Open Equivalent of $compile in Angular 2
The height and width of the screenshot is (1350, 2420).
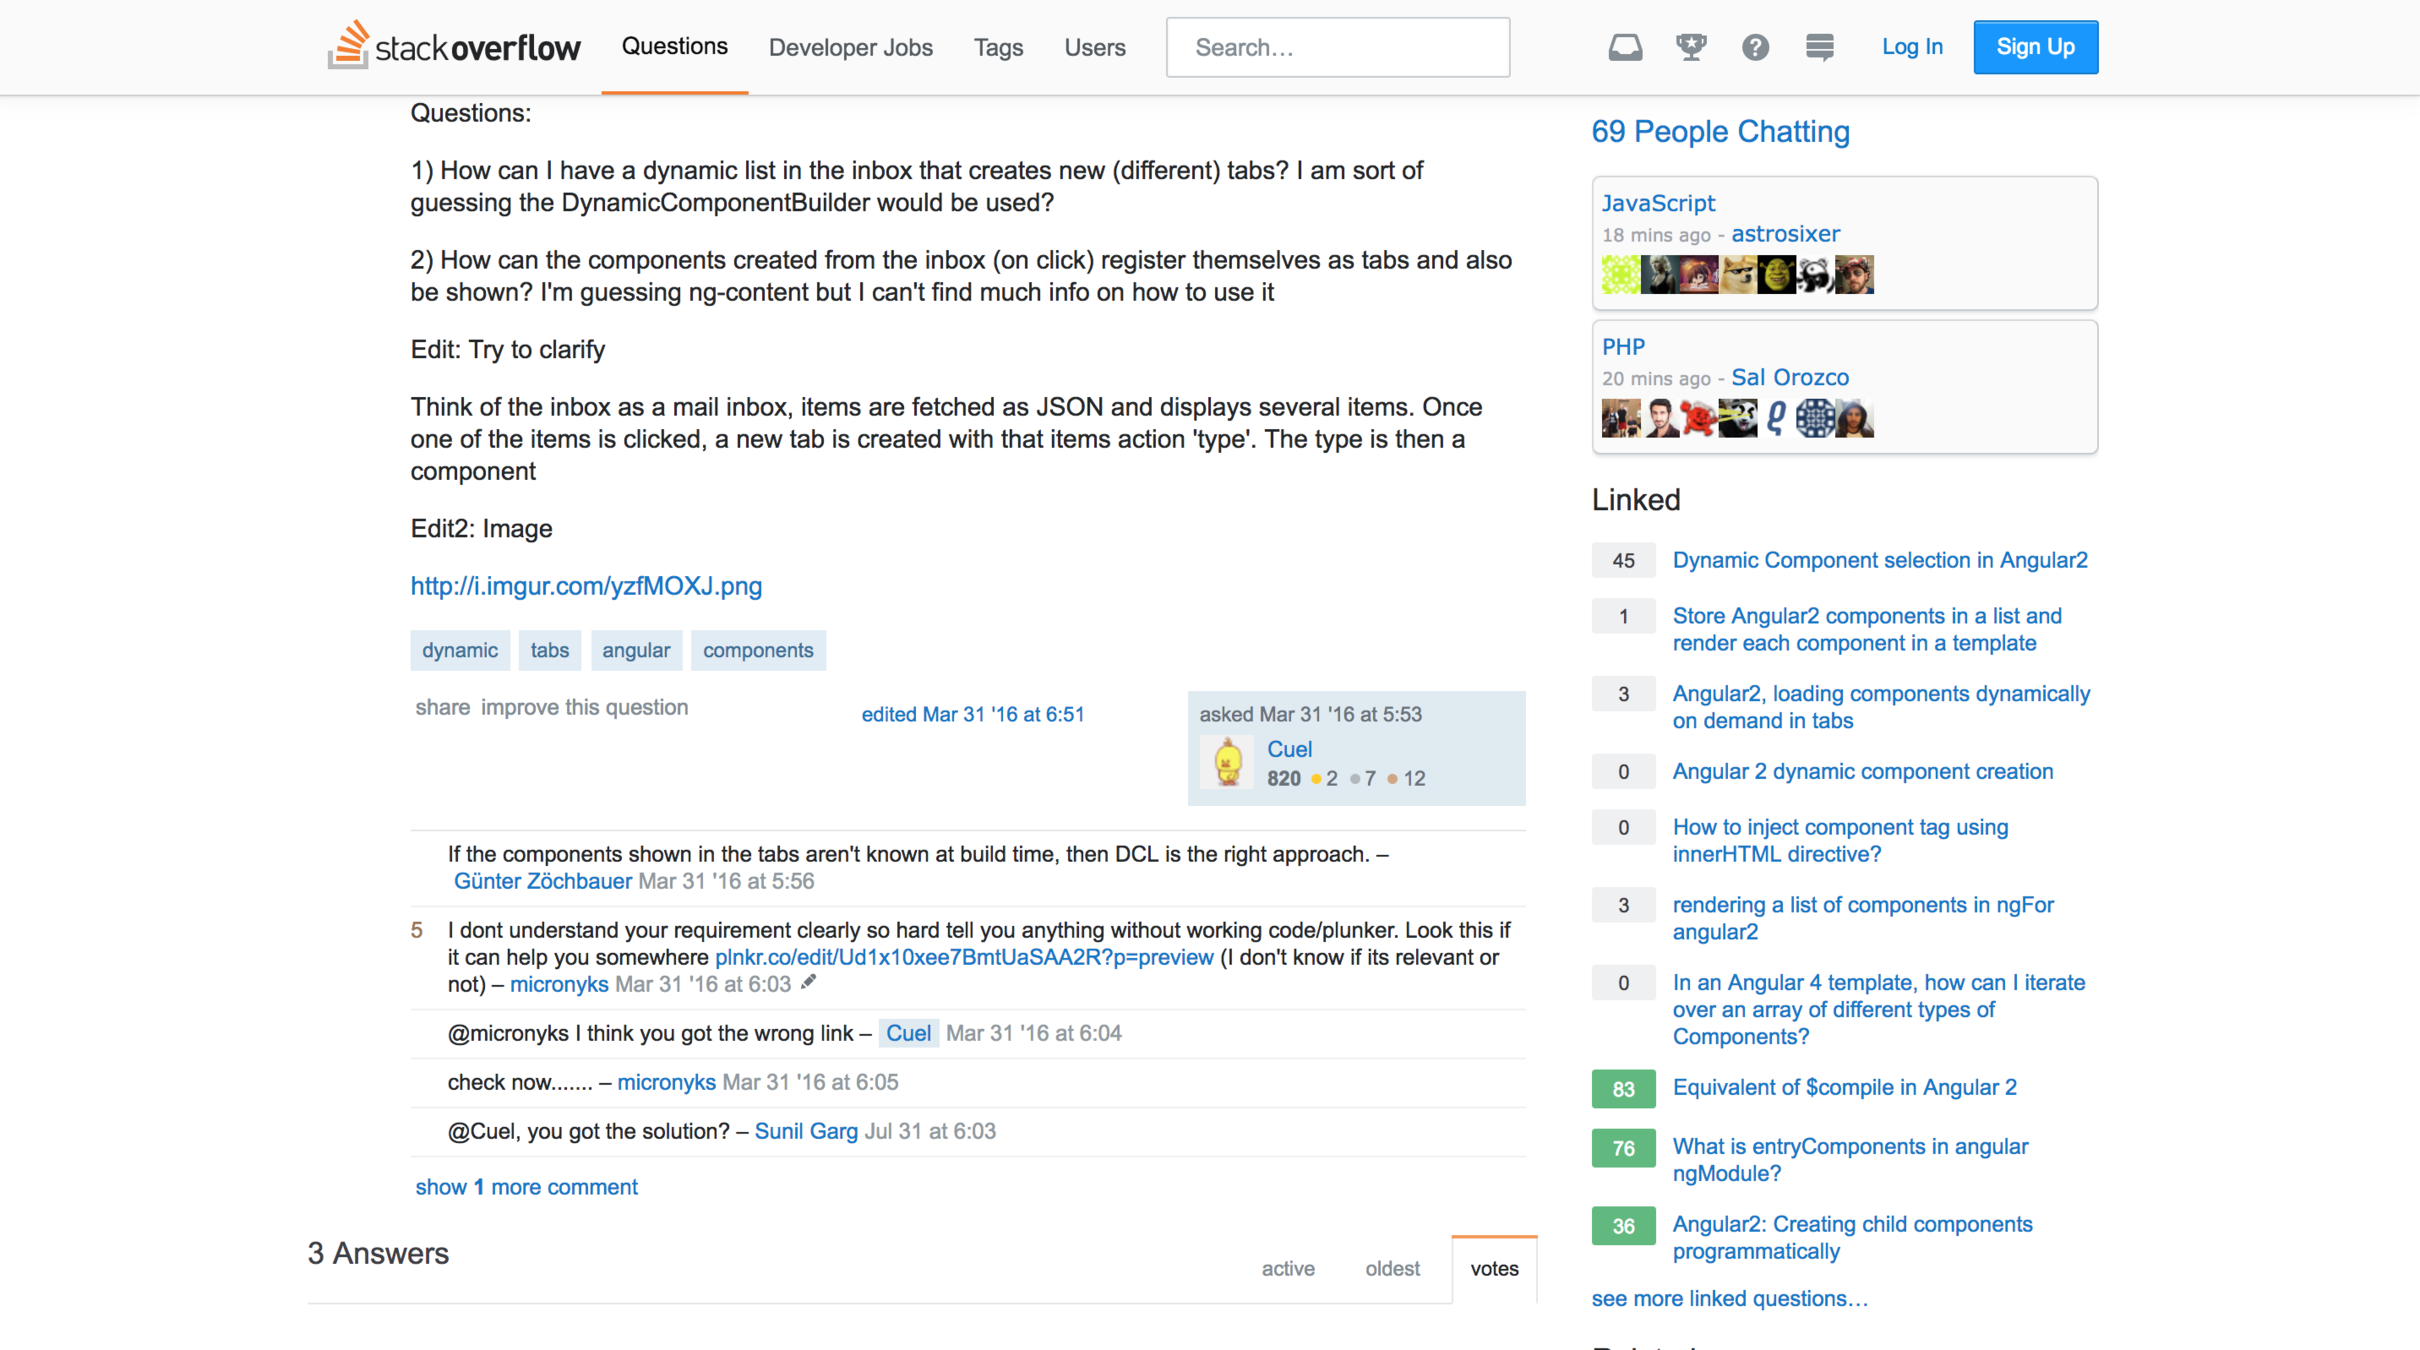pyautogui.click(x=1844, y=1087)
